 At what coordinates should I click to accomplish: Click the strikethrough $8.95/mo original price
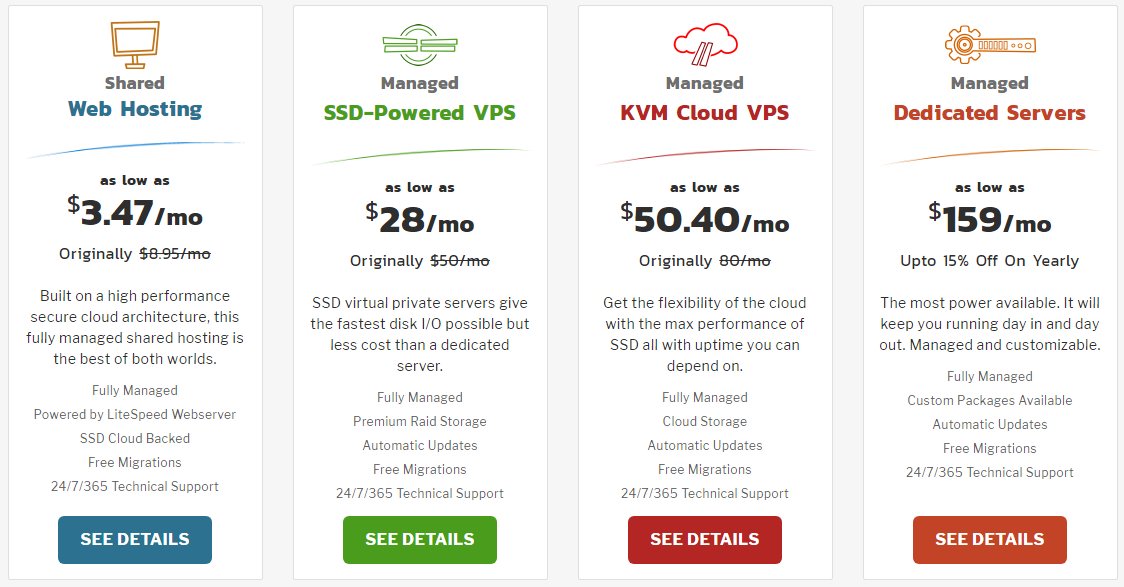[174, 254]
